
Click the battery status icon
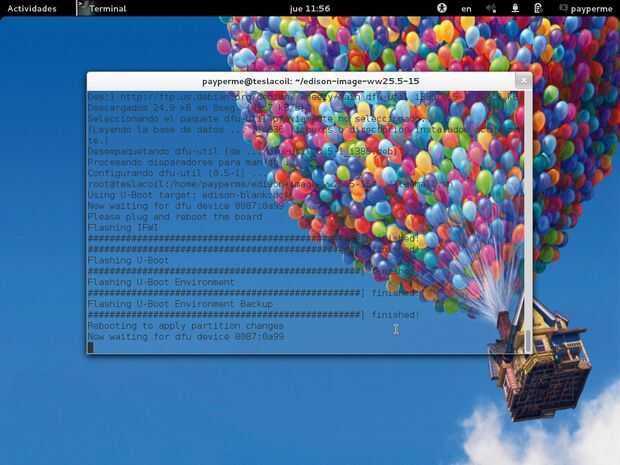[538, 8]
